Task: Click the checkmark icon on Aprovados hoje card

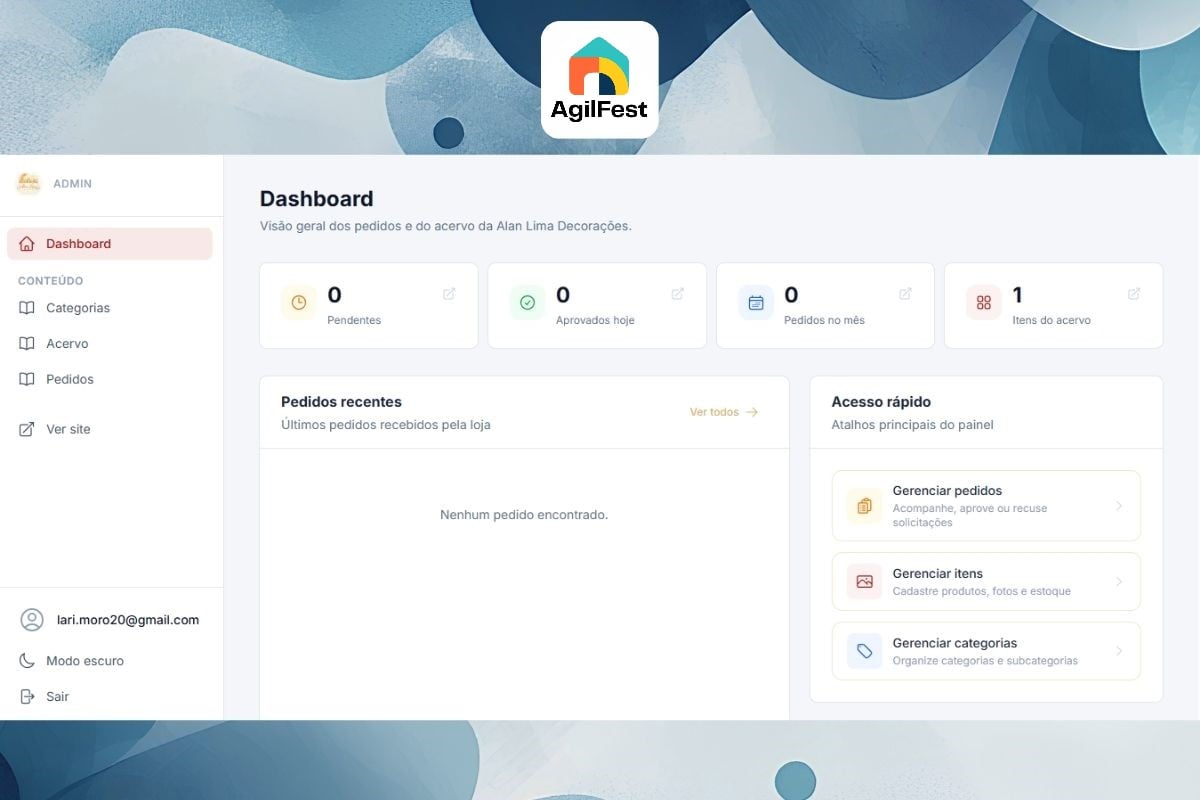Action: pos(527,303)
